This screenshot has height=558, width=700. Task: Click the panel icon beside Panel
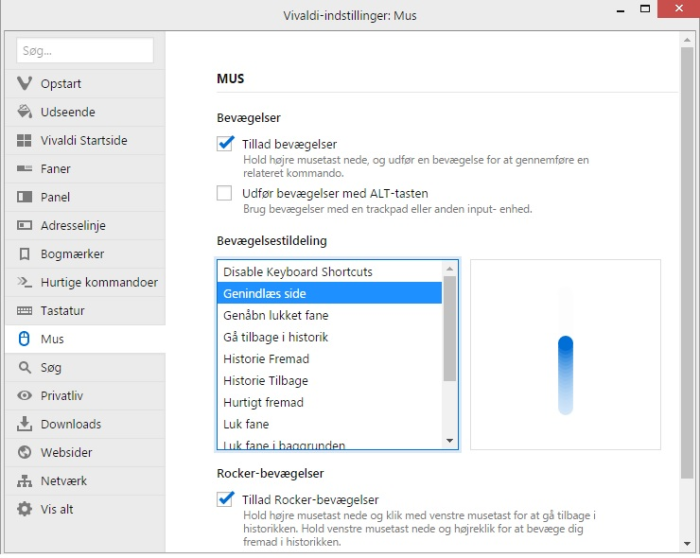[x=24, y=197]
